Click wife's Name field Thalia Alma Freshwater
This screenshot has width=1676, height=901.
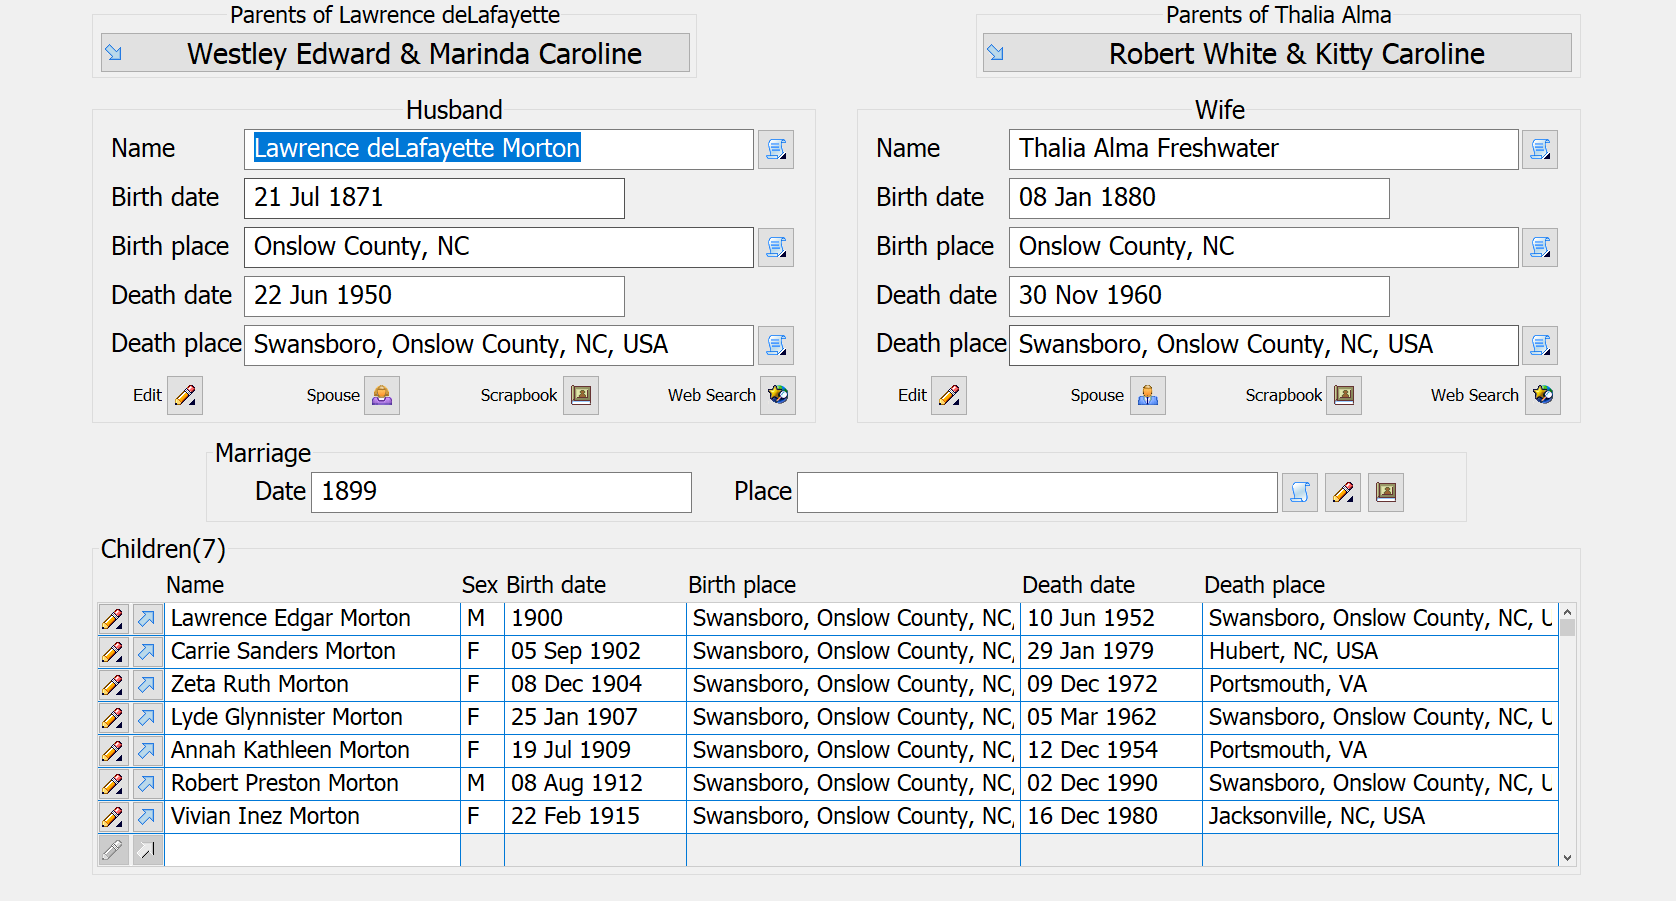coord(1262,149)
